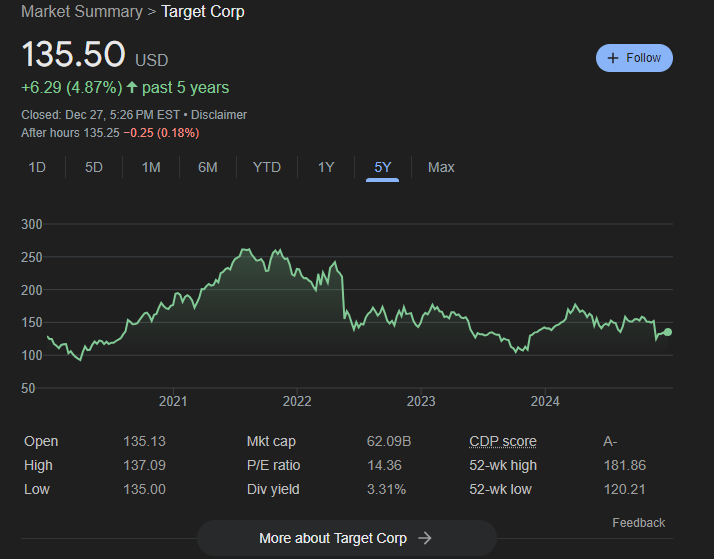Click the 50 y-axis label

28,388
